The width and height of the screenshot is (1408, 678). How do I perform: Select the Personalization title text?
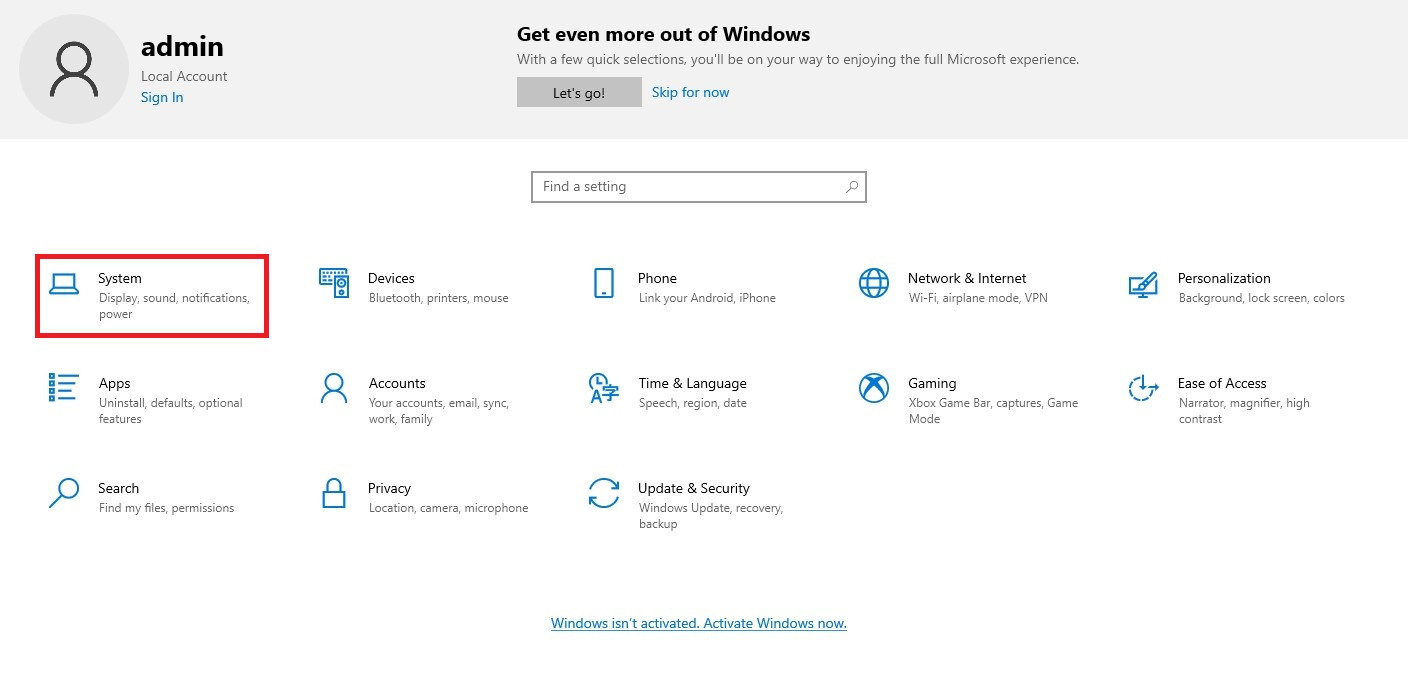click(1224, 278)
